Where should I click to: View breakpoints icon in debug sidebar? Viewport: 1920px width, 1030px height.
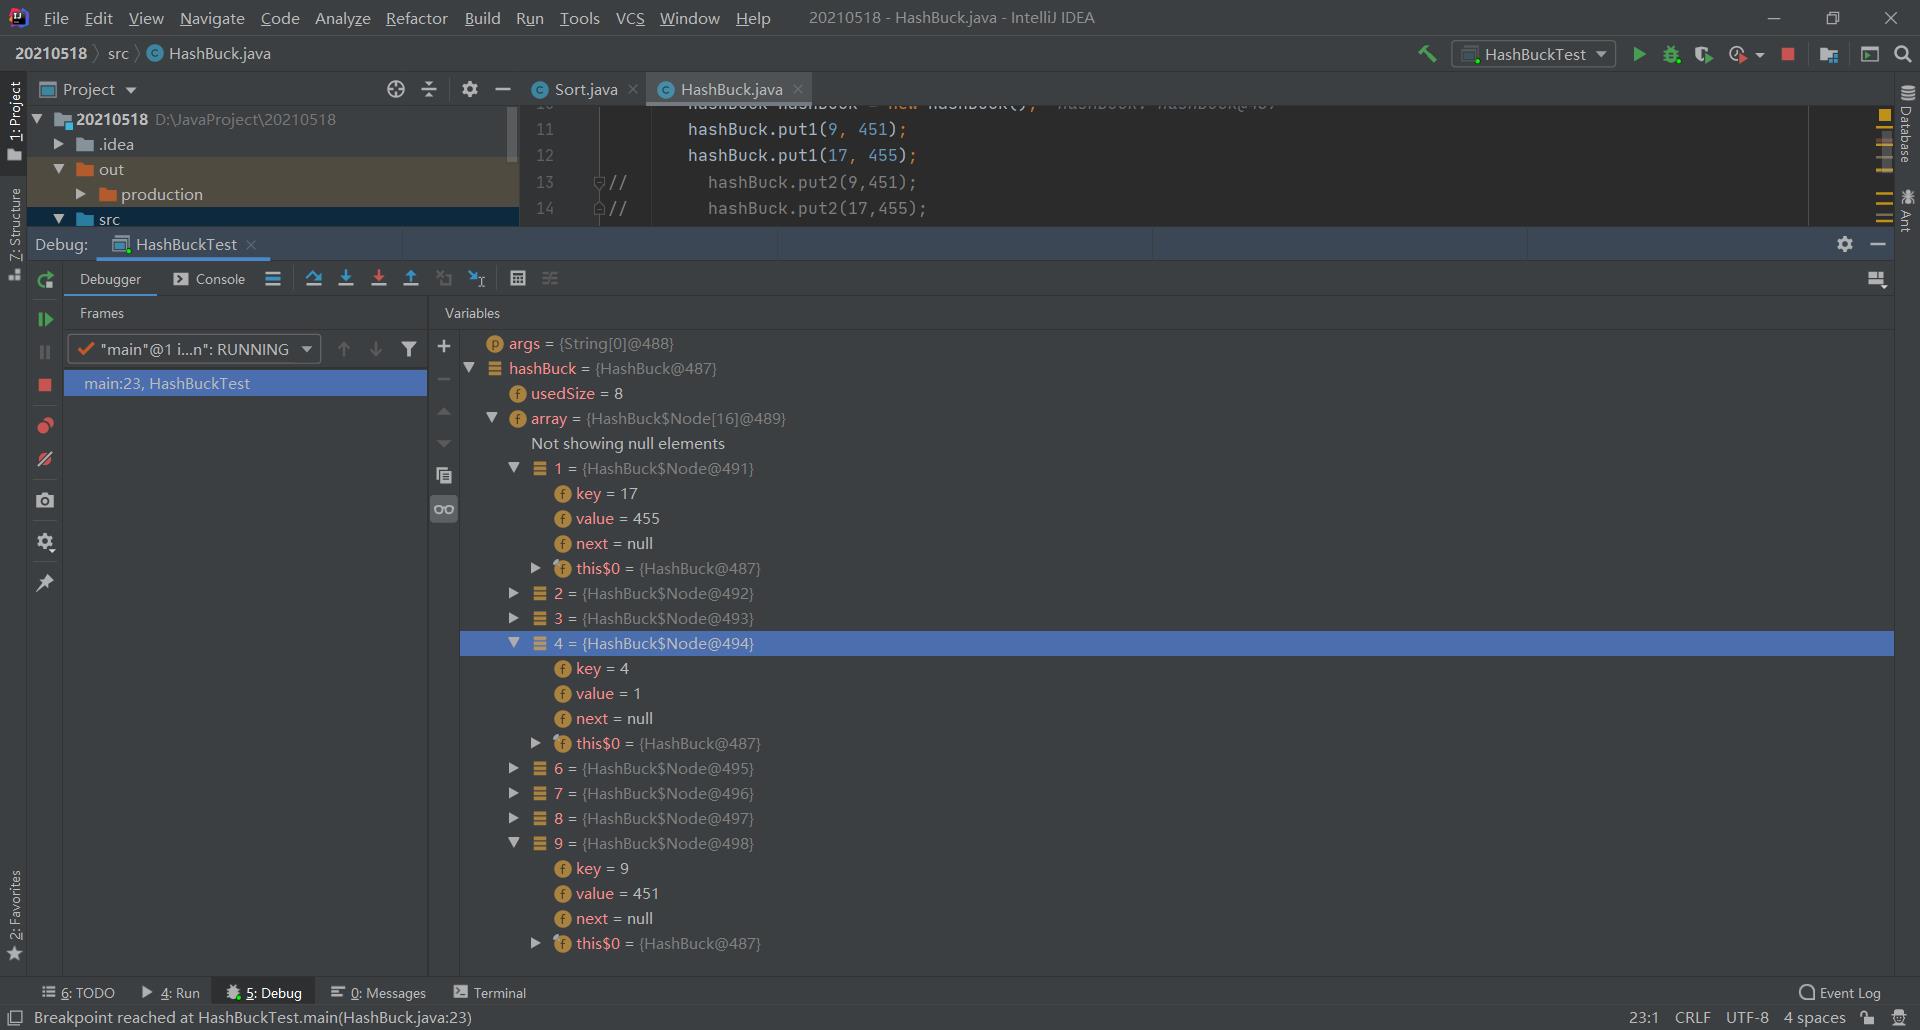(45, 426)
